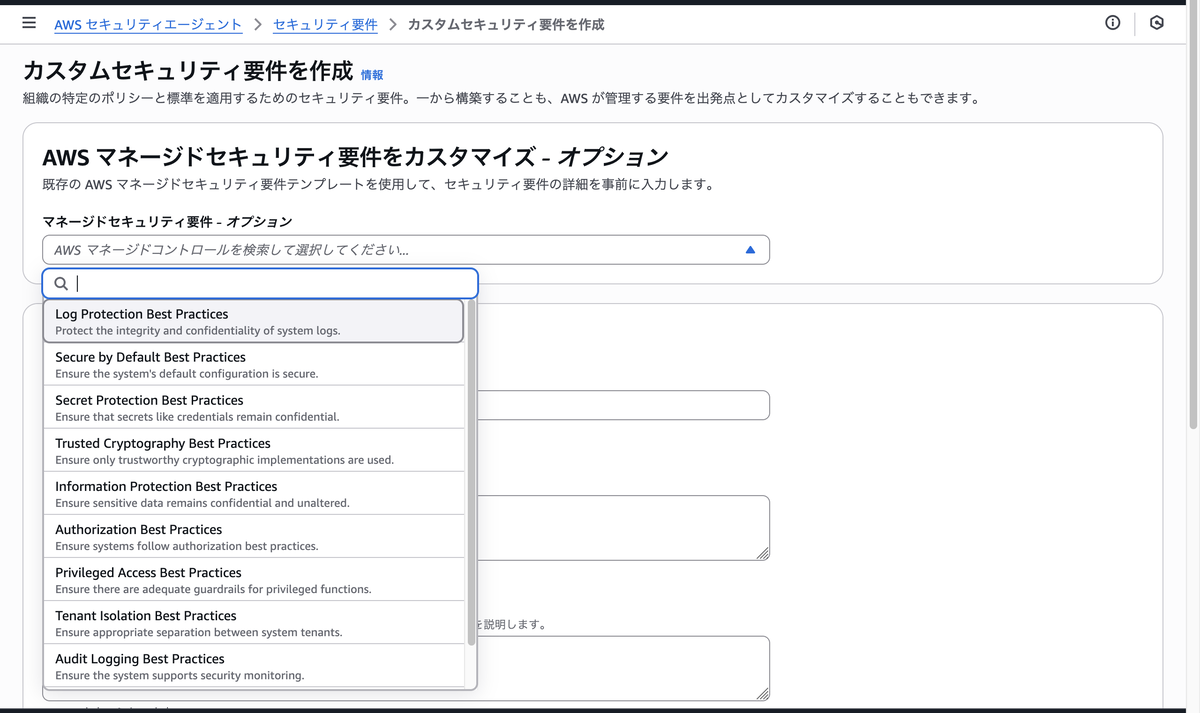Click the search magnifier icon in dropdown
1200x713 pixels.
pos(61,284)
